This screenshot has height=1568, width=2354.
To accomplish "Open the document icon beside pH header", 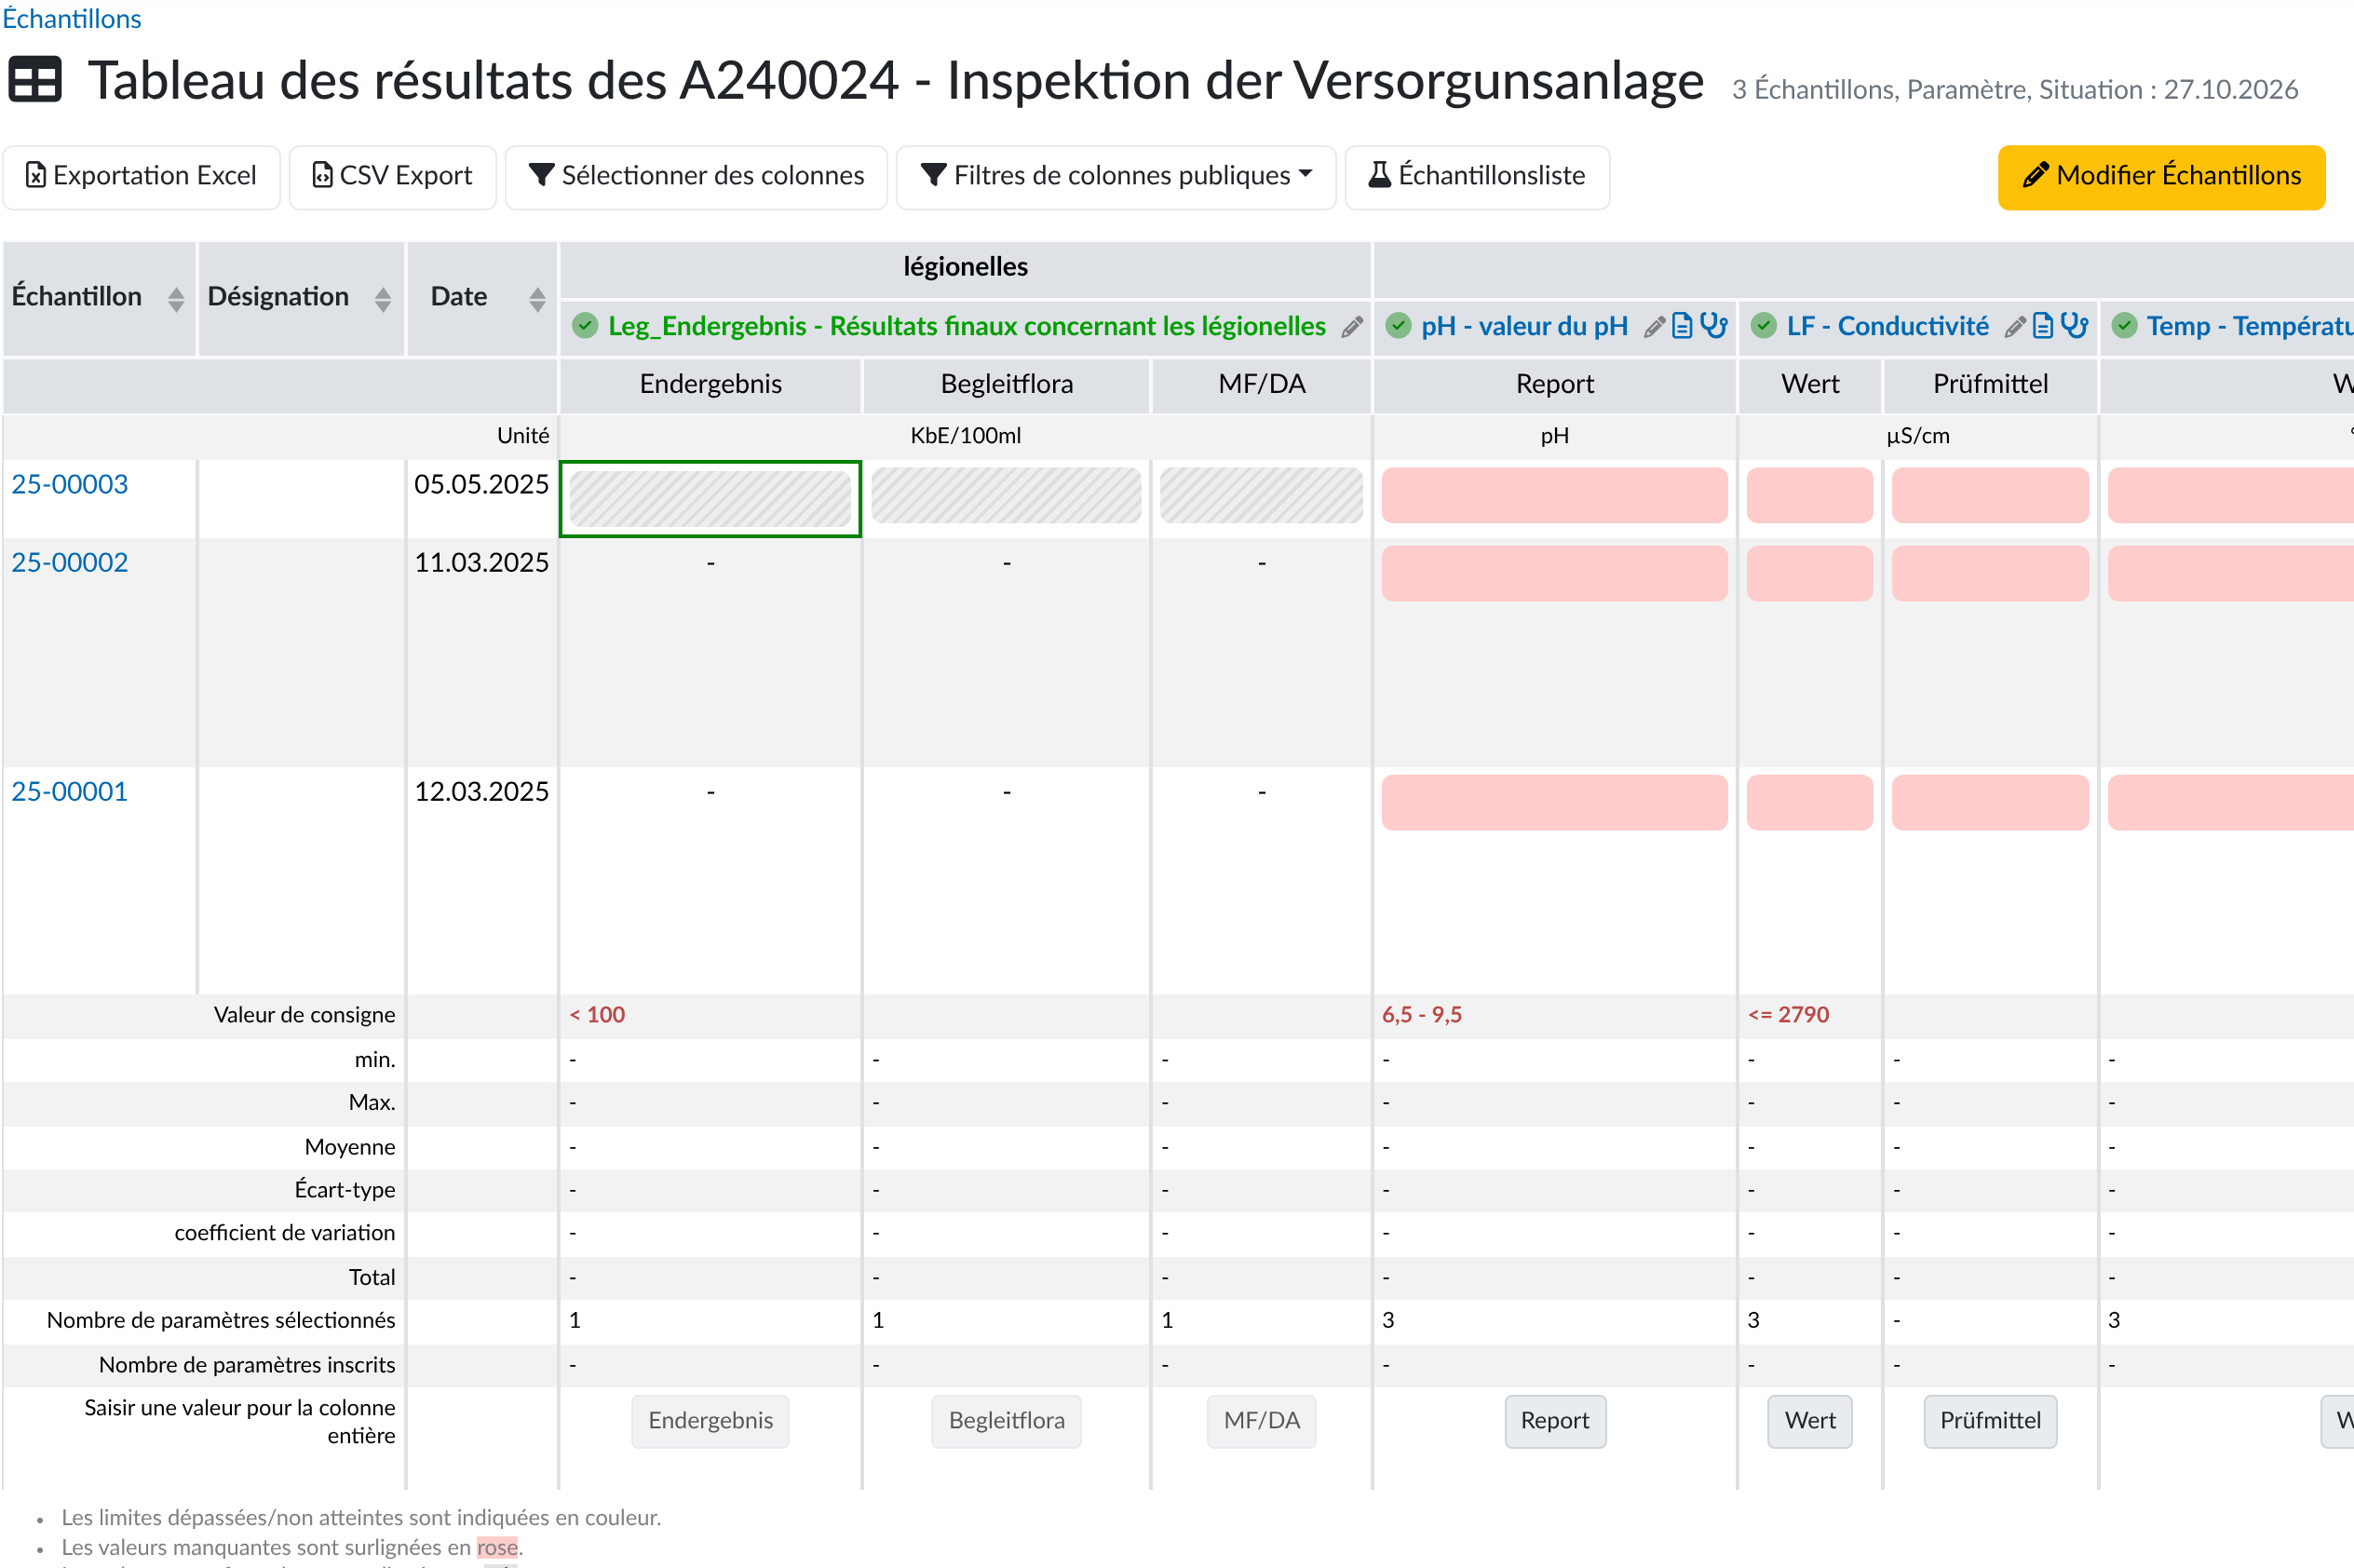I will pyautogui.click(x=1682, y=326).
